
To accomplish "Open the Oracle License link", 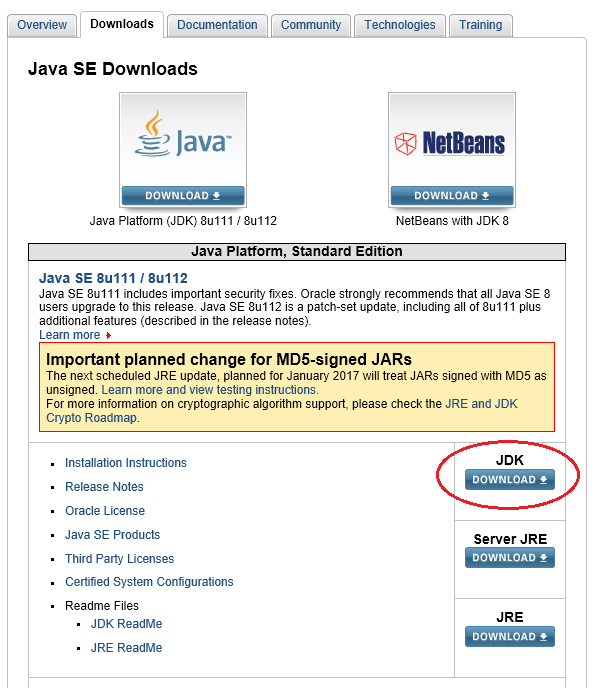I will pyautogui.click(x=105, y=511).
